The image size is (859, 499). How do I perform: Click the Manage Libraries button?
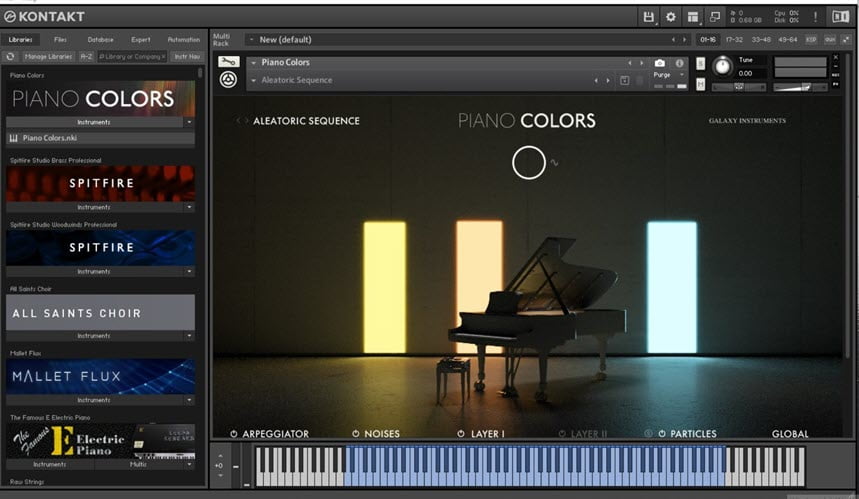pos(48,56)
